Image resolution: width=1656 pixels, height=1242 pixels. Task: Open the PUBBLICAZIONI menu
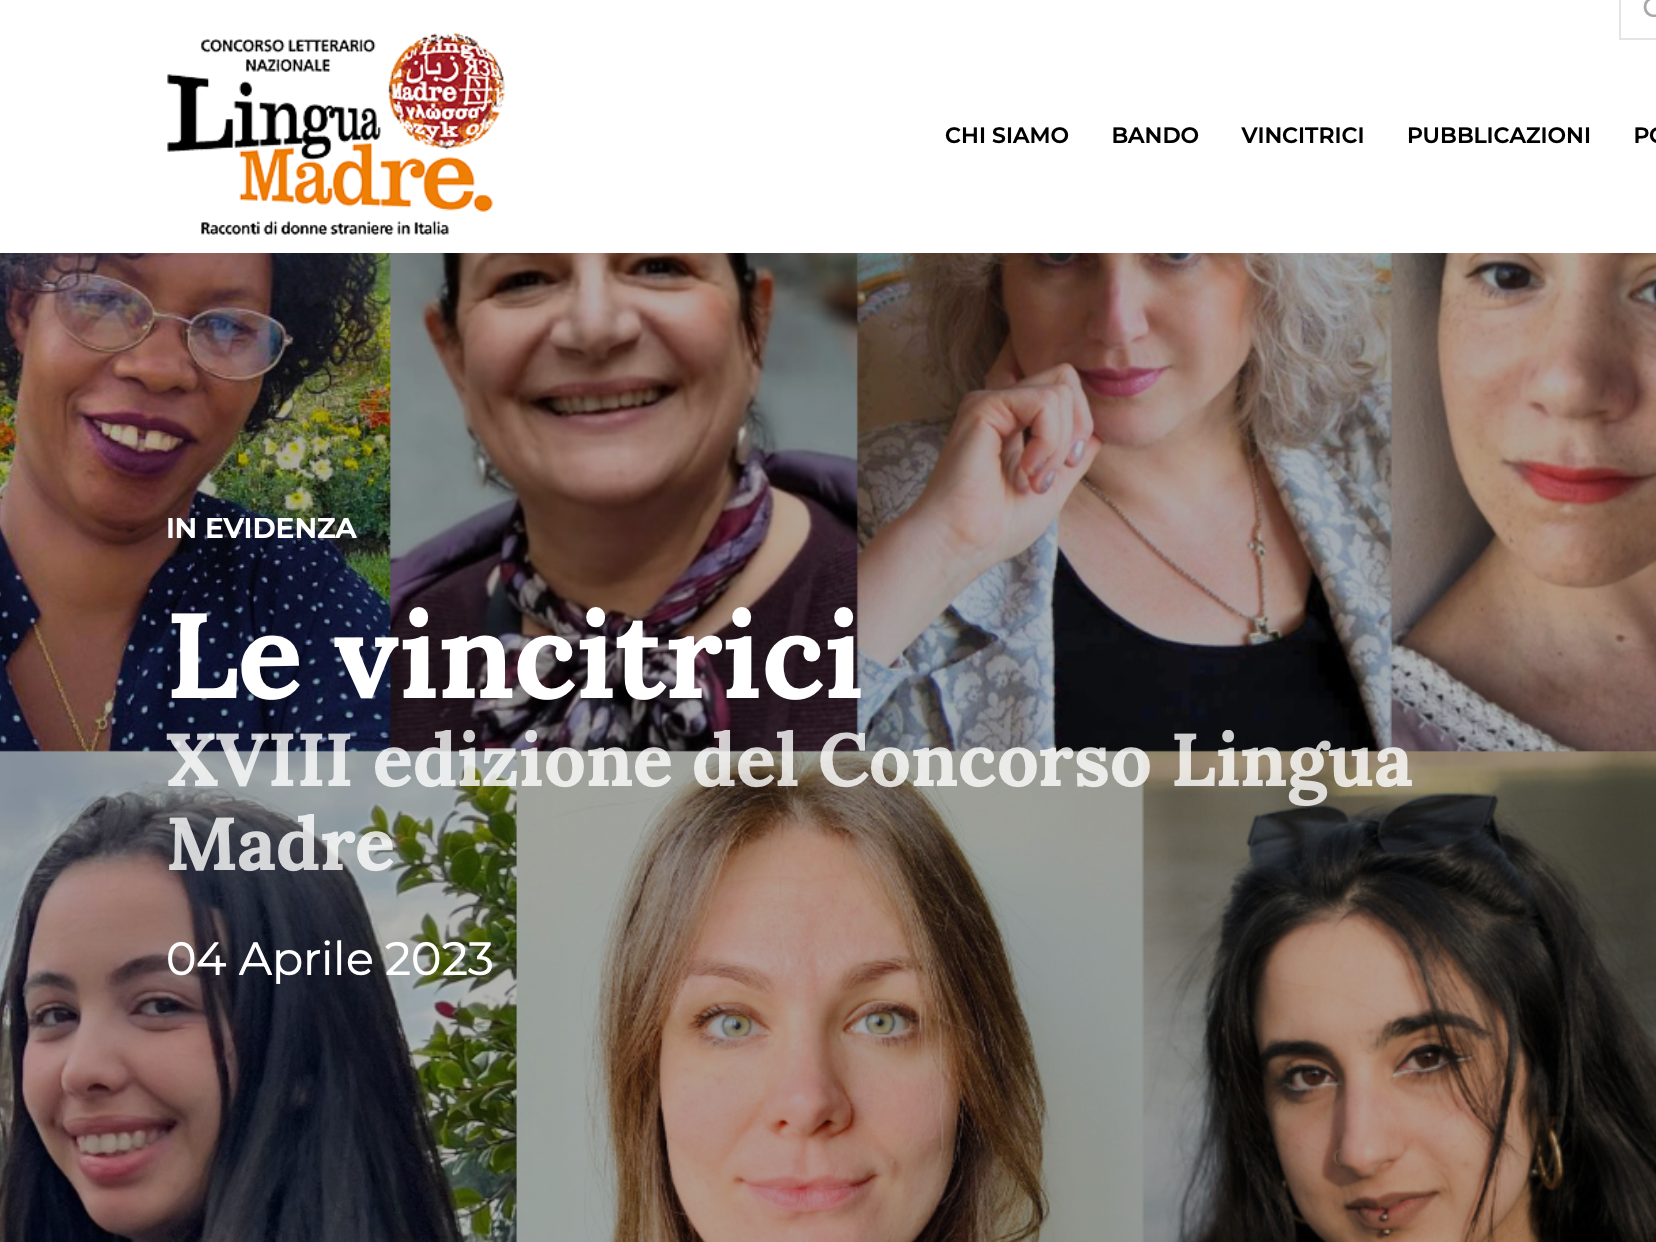[x=1498, y=135]
